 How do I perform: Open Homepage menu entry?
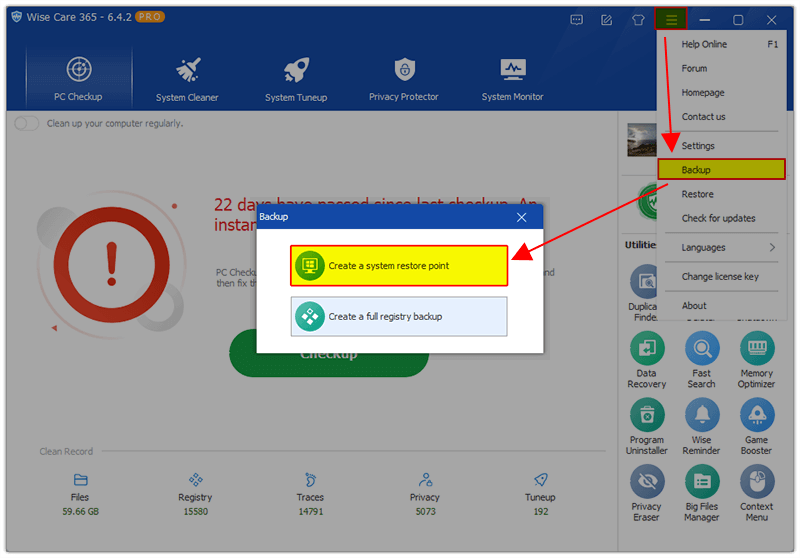point(721,92)
